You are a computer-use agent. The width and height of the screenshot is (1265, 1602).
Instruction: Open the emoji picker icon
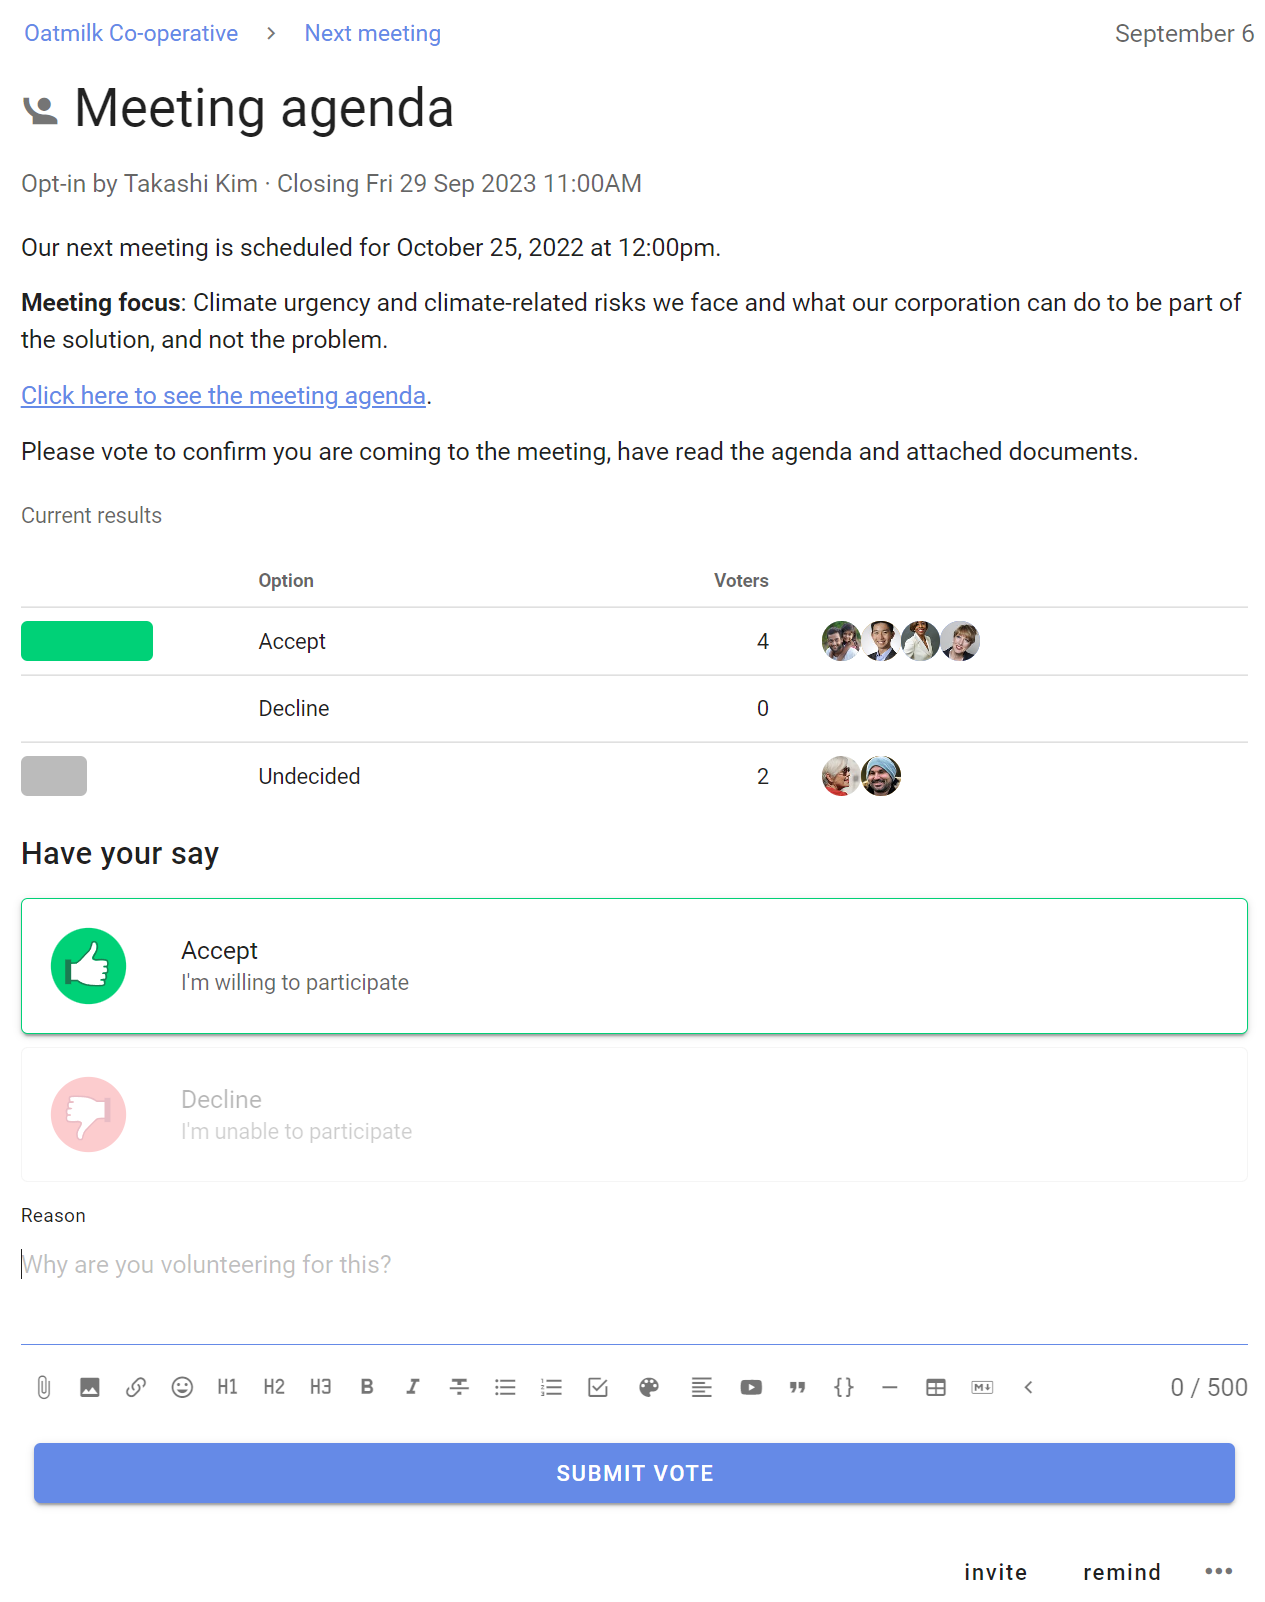(182, 1387)
